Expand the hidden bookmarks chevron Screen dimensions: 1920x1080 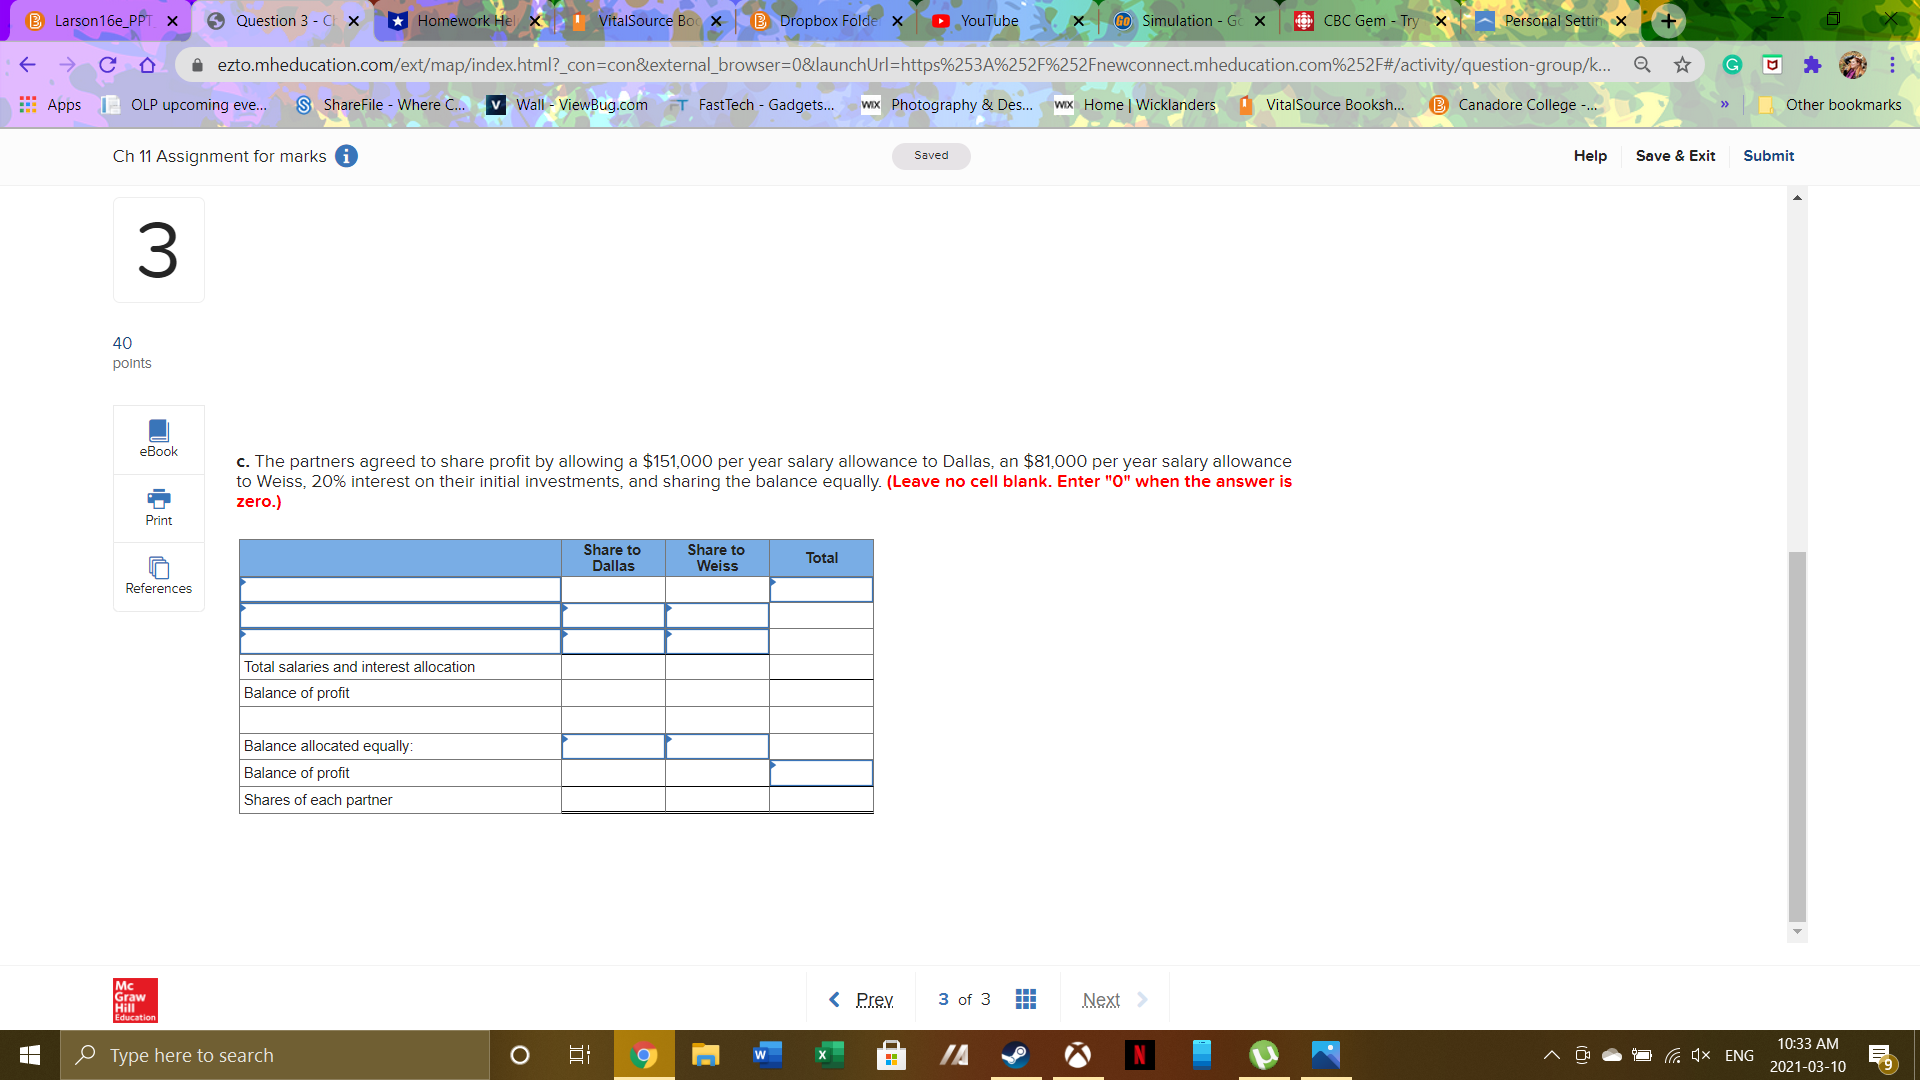click(1725, 104)
